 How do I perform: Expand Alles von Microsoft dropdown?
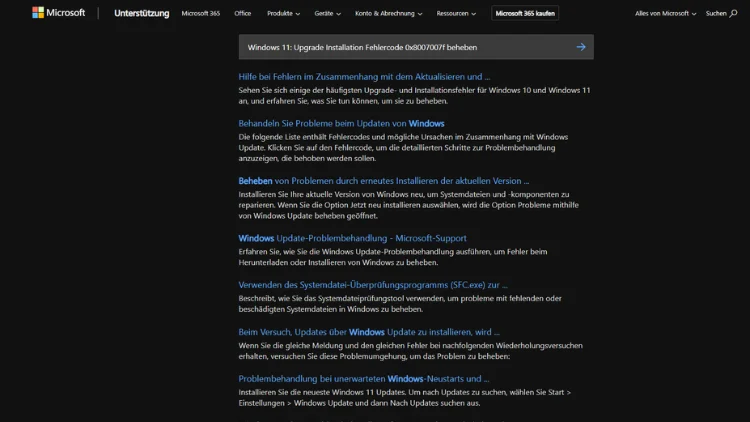coord(665,13)
